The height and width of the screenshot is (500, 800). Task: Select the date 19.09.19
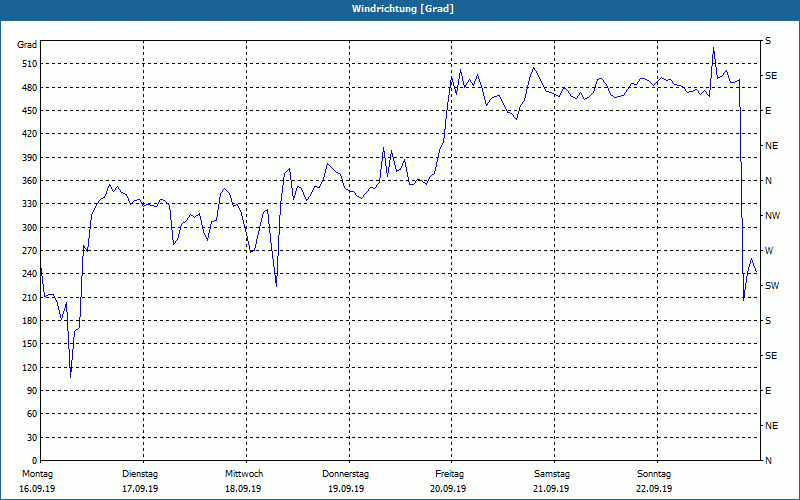[x=346, y=489]
